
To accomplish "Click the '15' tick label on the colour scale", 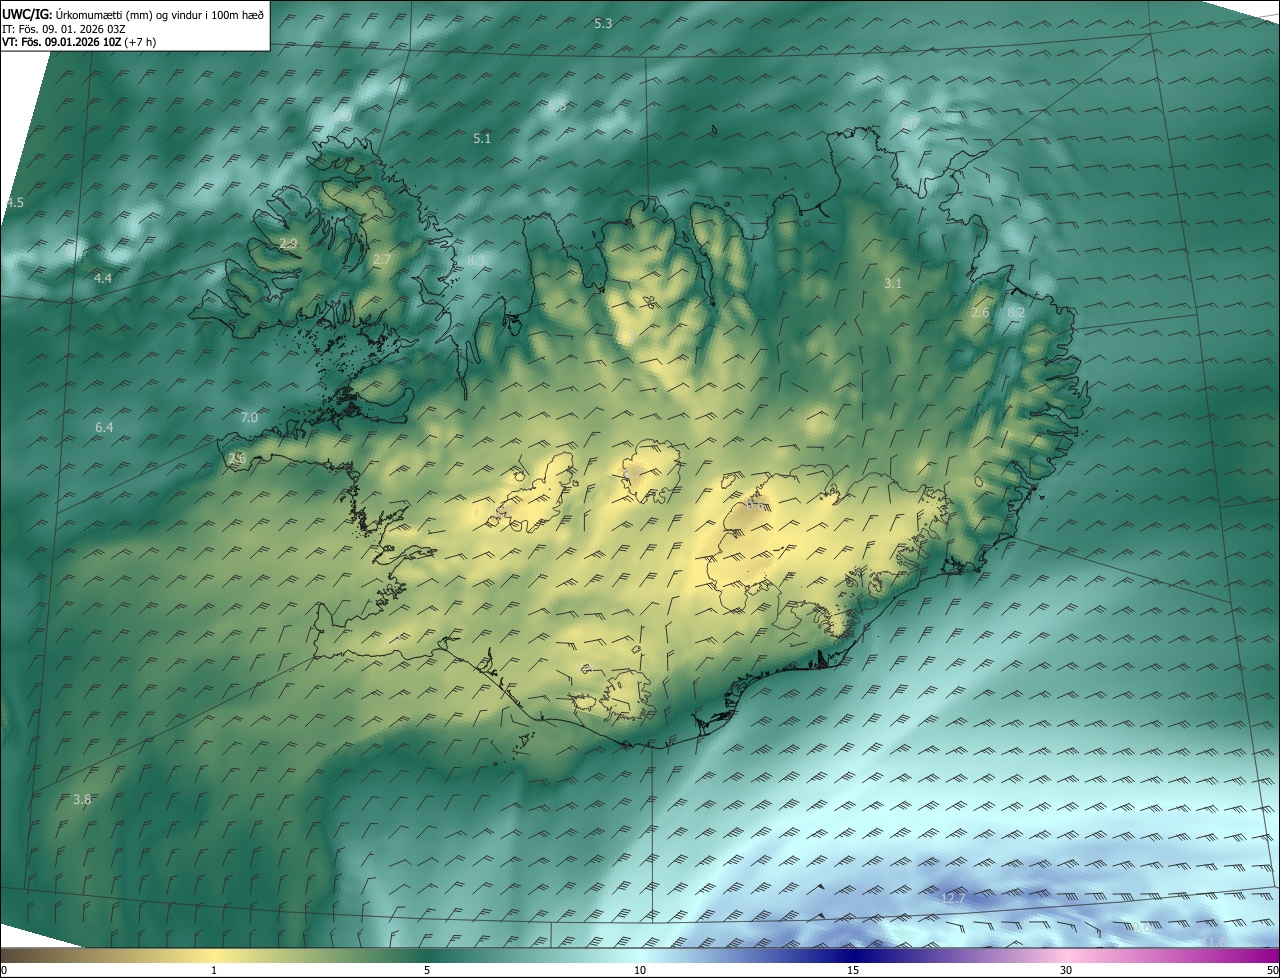I will tap(853, 970).
